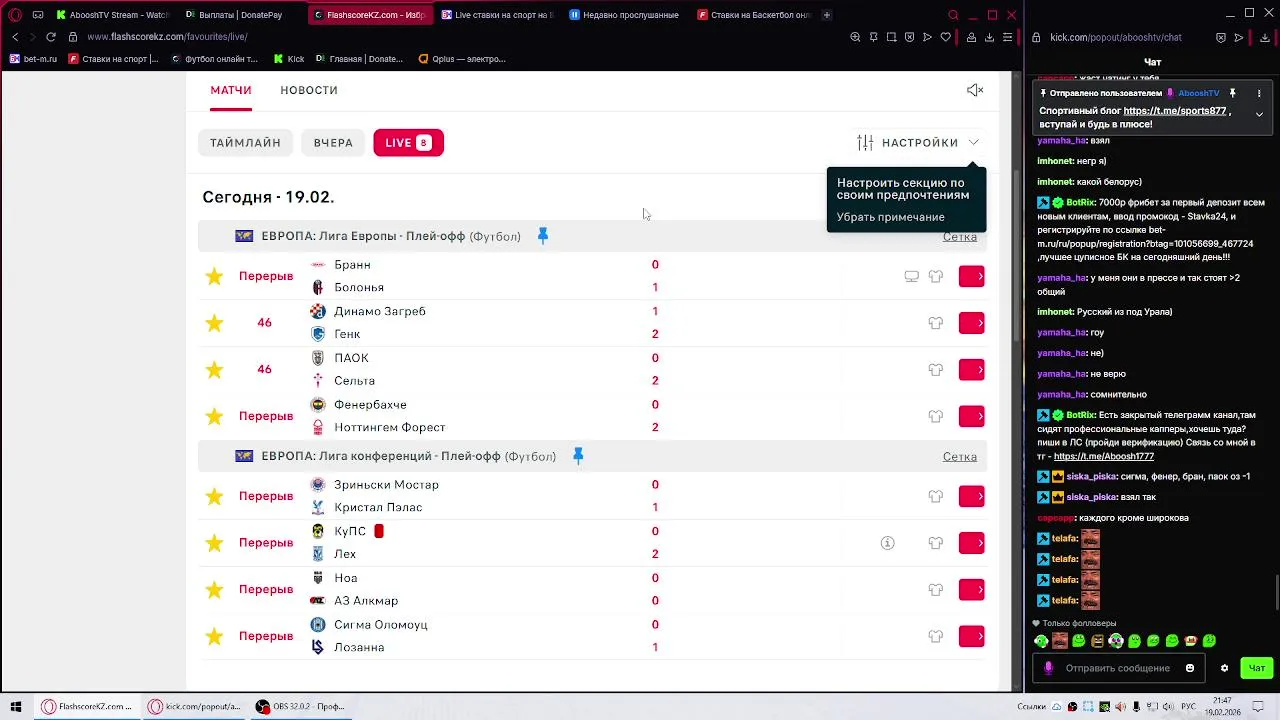This screenshot has height=720, width=1280.
Task: Toggle favorite star for КуПС vs Лех
Action: click(214, 543)
